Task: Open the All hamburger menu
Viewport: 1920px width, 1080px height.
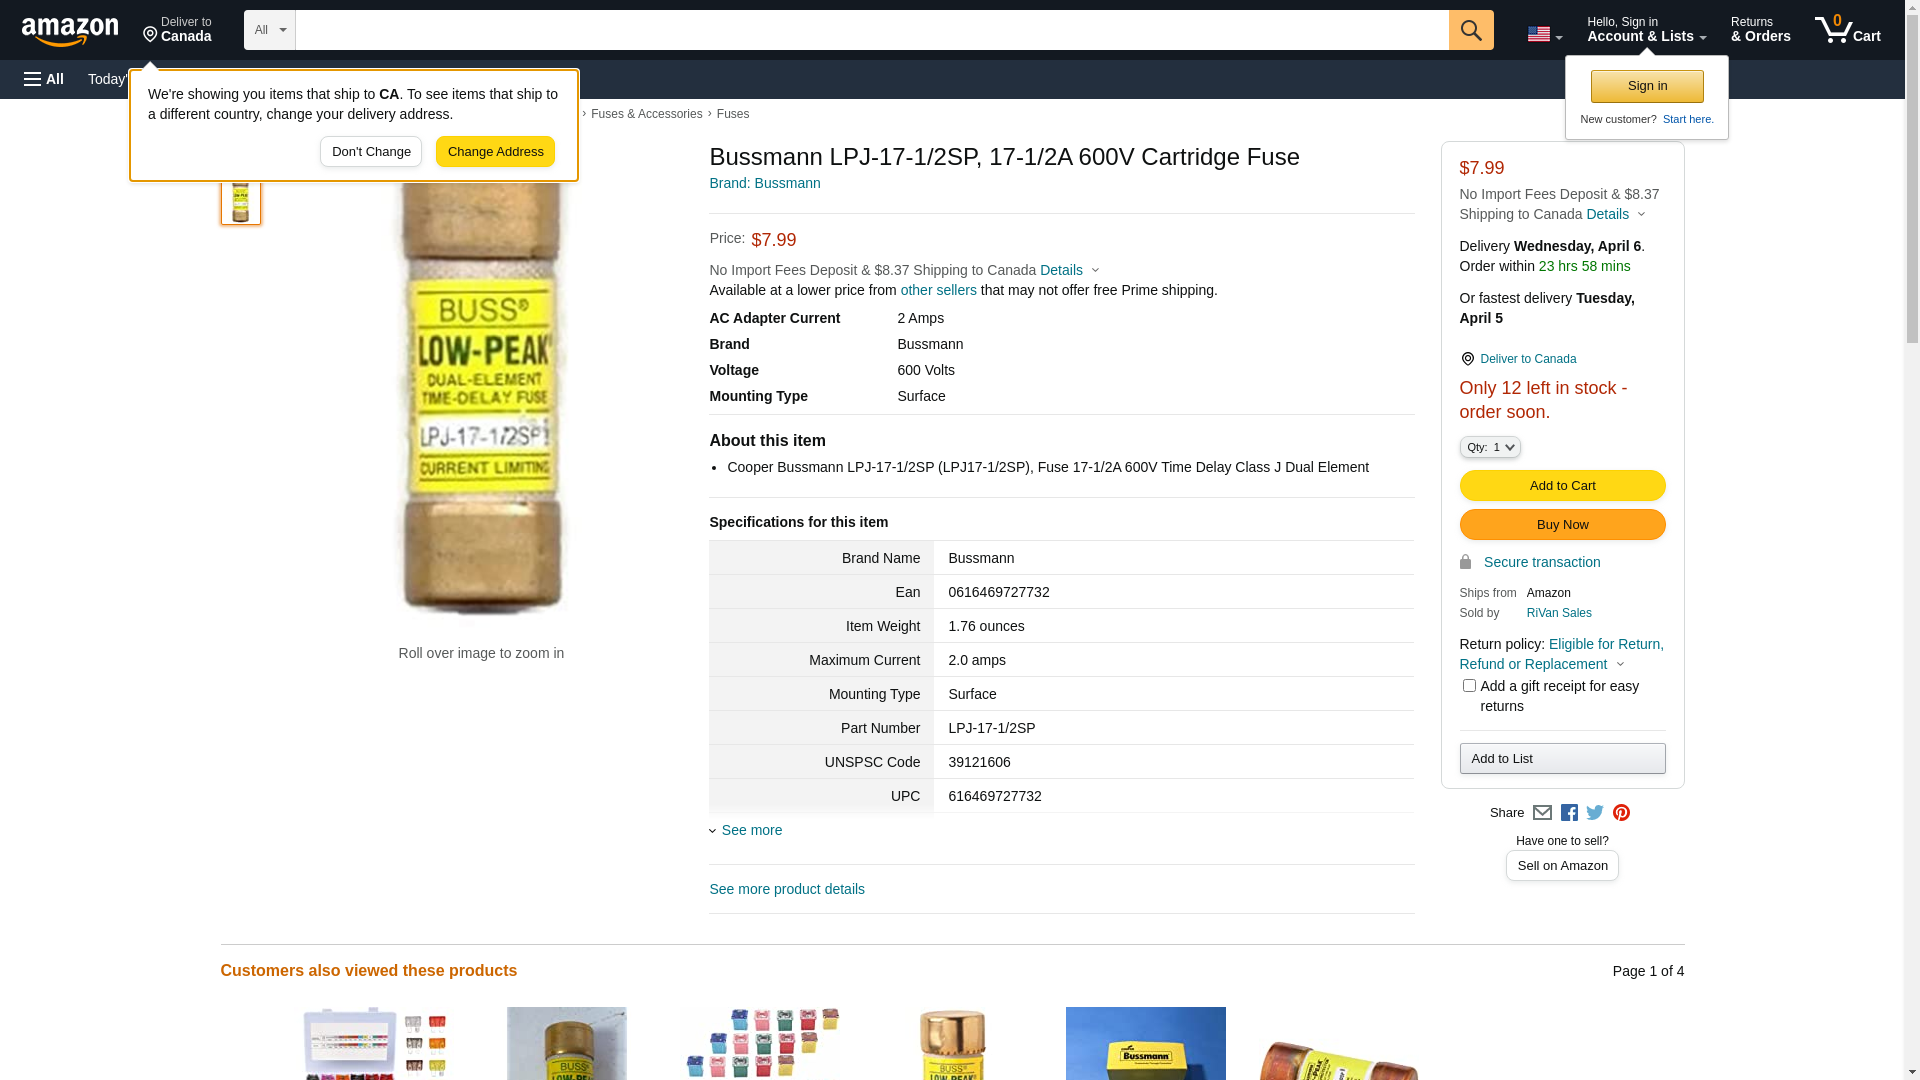Action: tap(44, 79)
